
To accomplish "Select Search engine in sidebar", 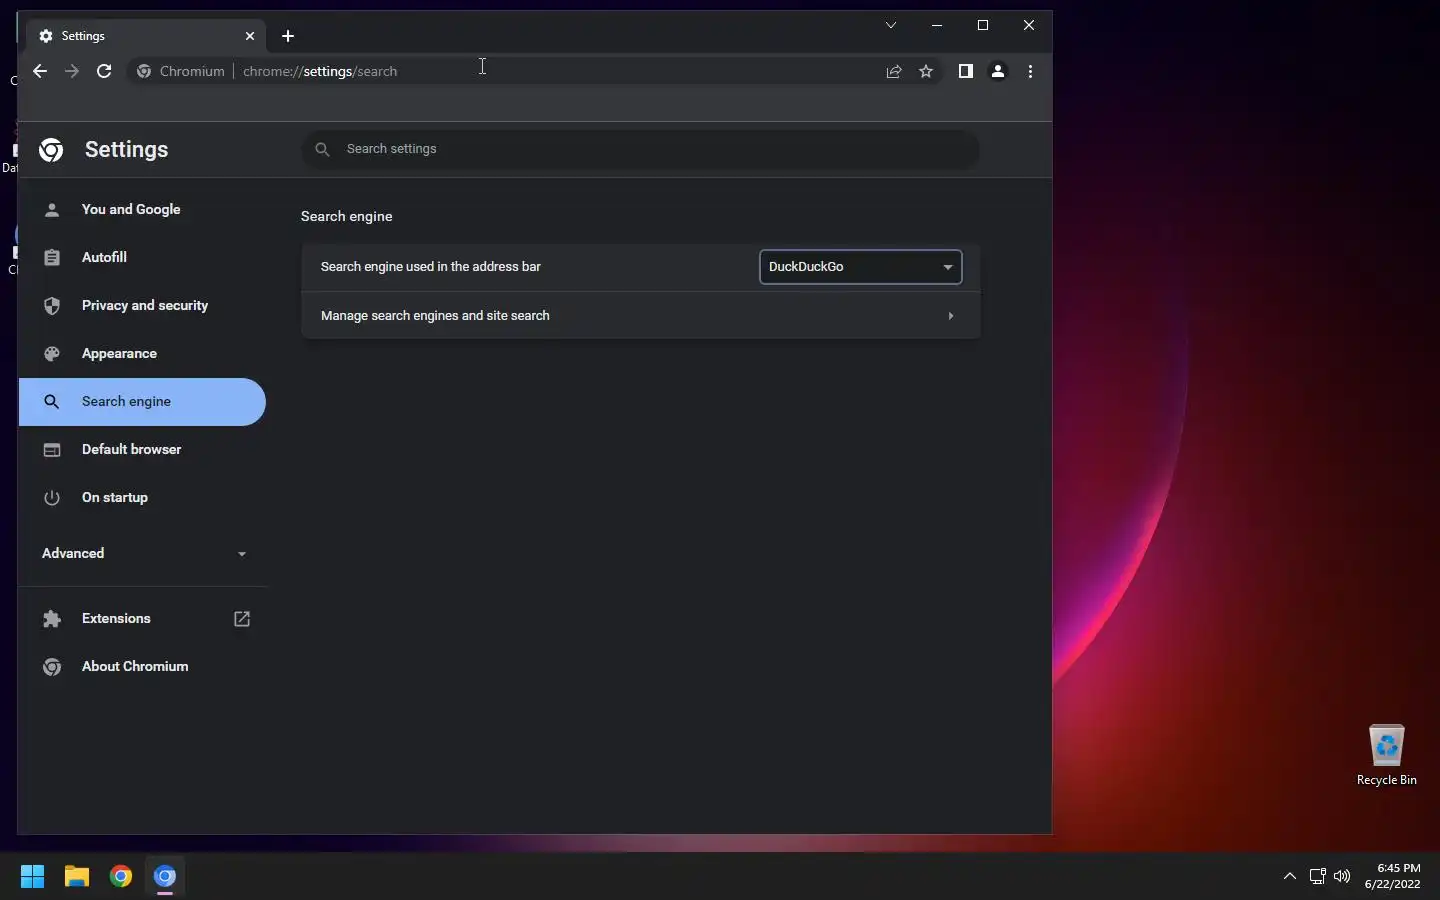I will pyautogui.click(x=142, y=401).
